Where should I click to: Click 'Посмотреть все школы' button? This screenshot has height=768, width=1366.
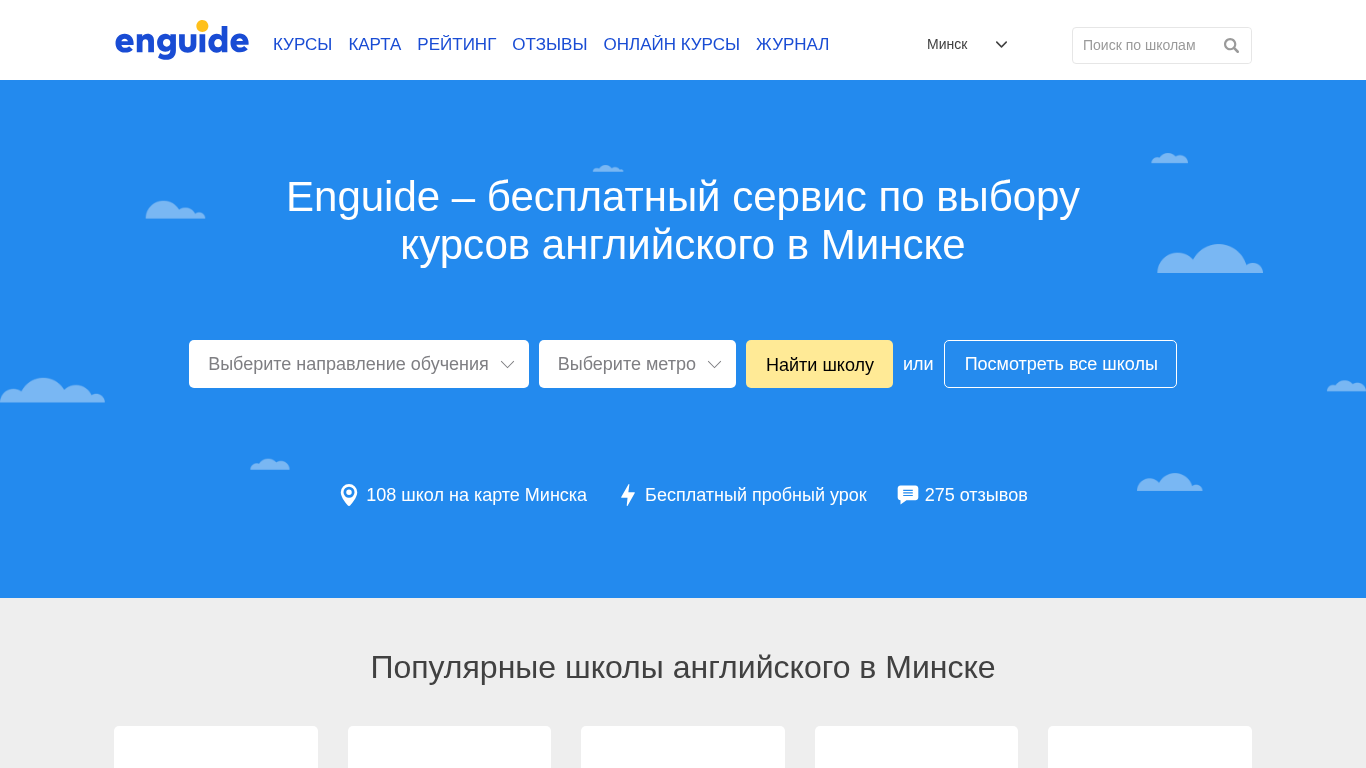[1060, 364]
